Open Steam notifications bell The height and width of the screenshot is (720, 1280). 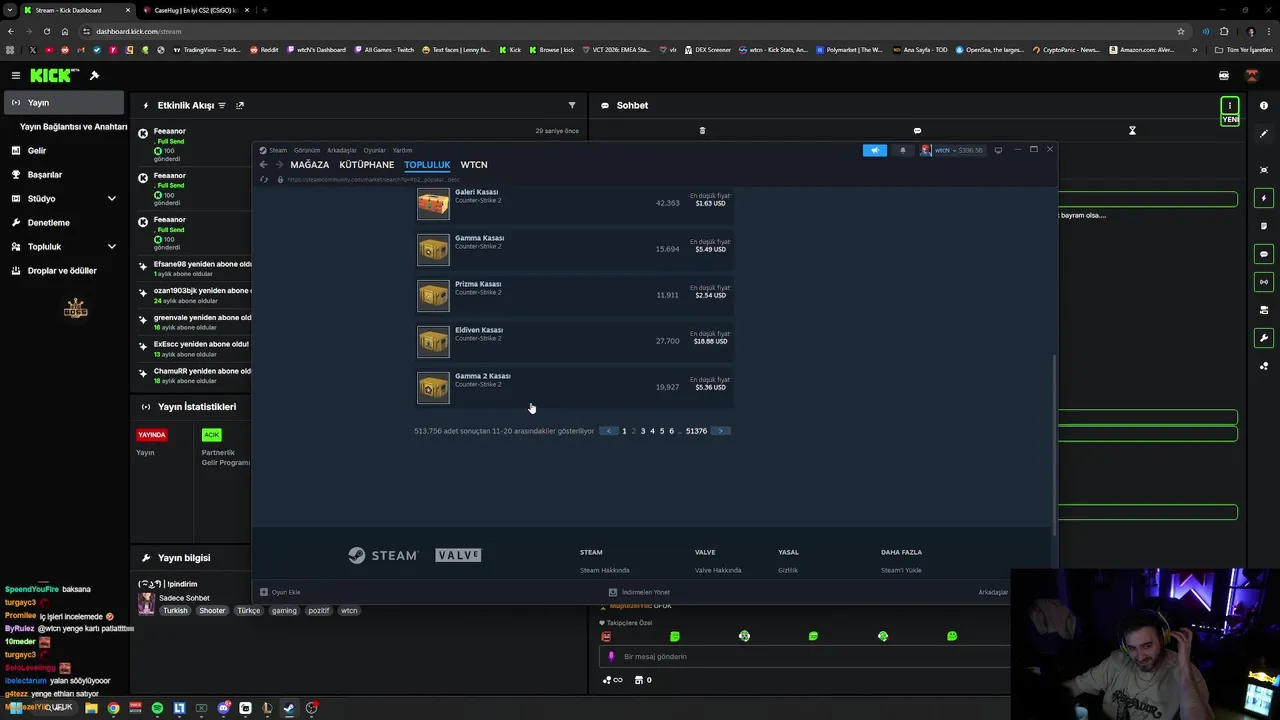coord(902,150)
